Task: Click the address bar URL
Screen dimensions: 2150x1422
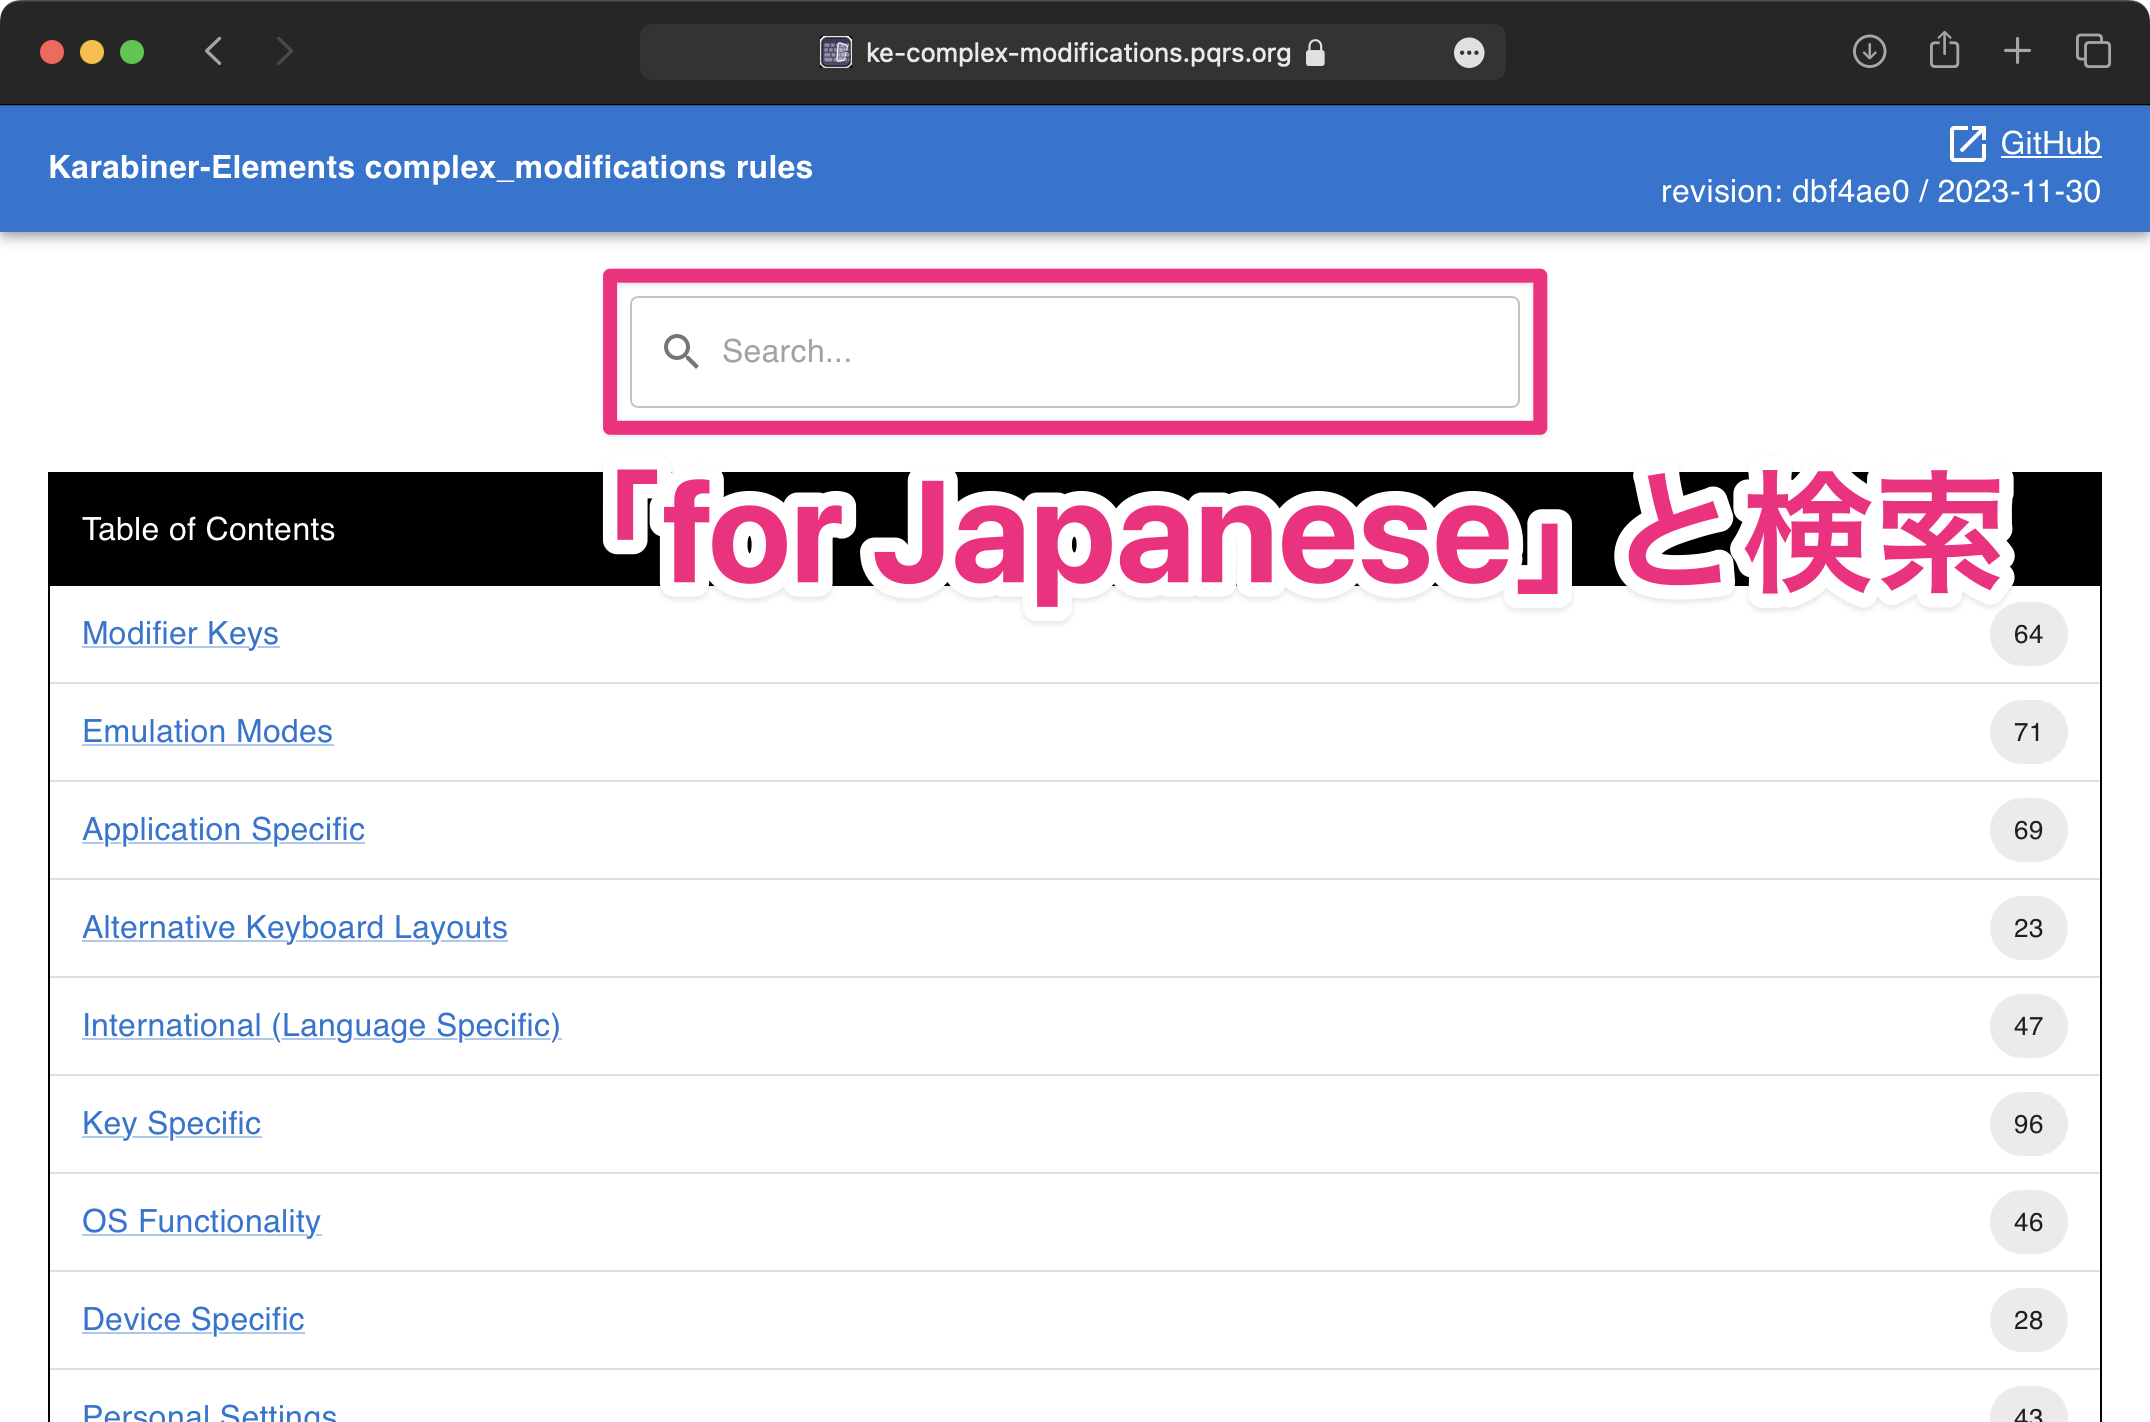Action: pyautogui.click(x=1076, y=52)
